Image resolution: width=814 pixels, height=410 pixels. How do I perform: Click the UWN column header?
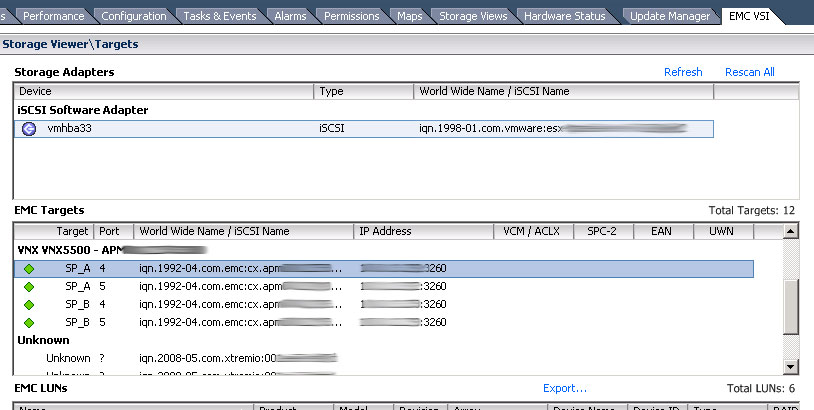coord(723,231)
